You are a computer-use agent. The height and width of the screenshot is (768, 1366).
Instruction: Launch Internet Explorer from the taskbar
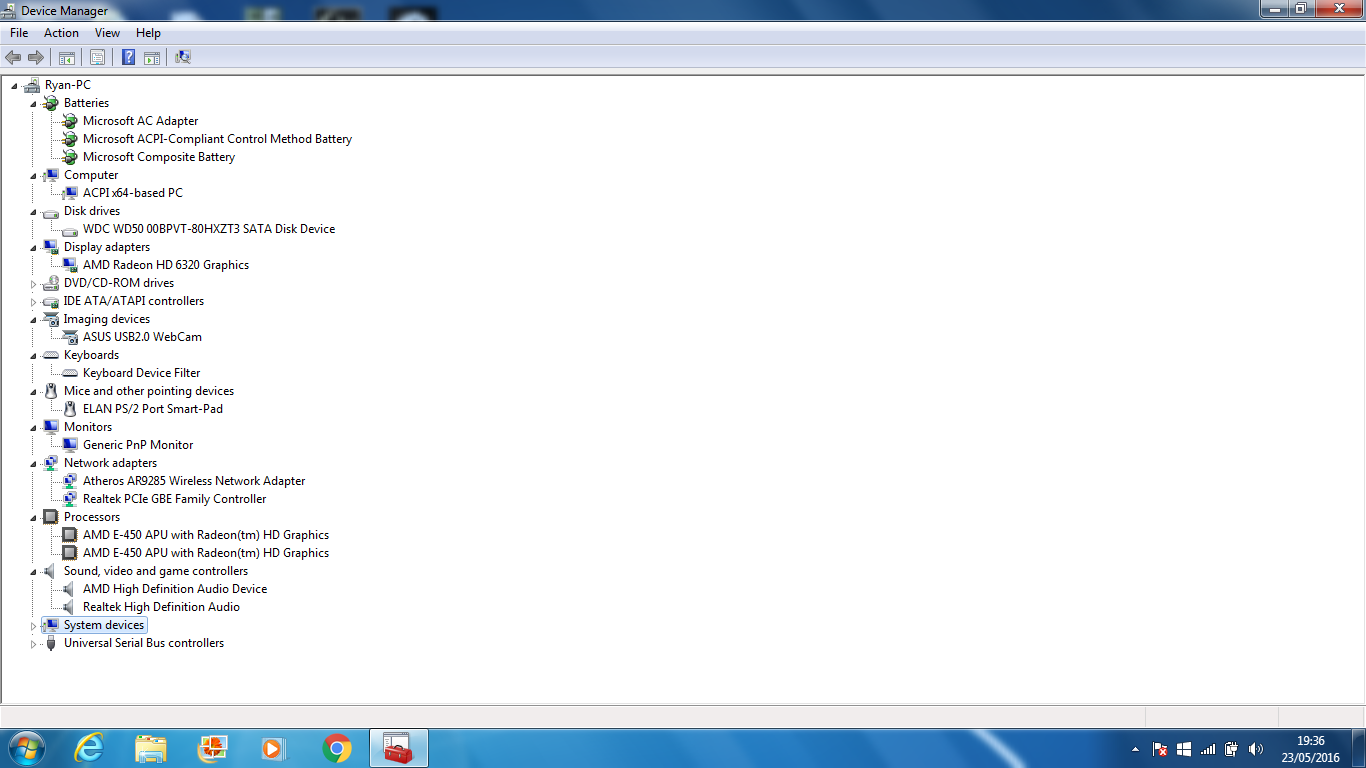point(90,748)
